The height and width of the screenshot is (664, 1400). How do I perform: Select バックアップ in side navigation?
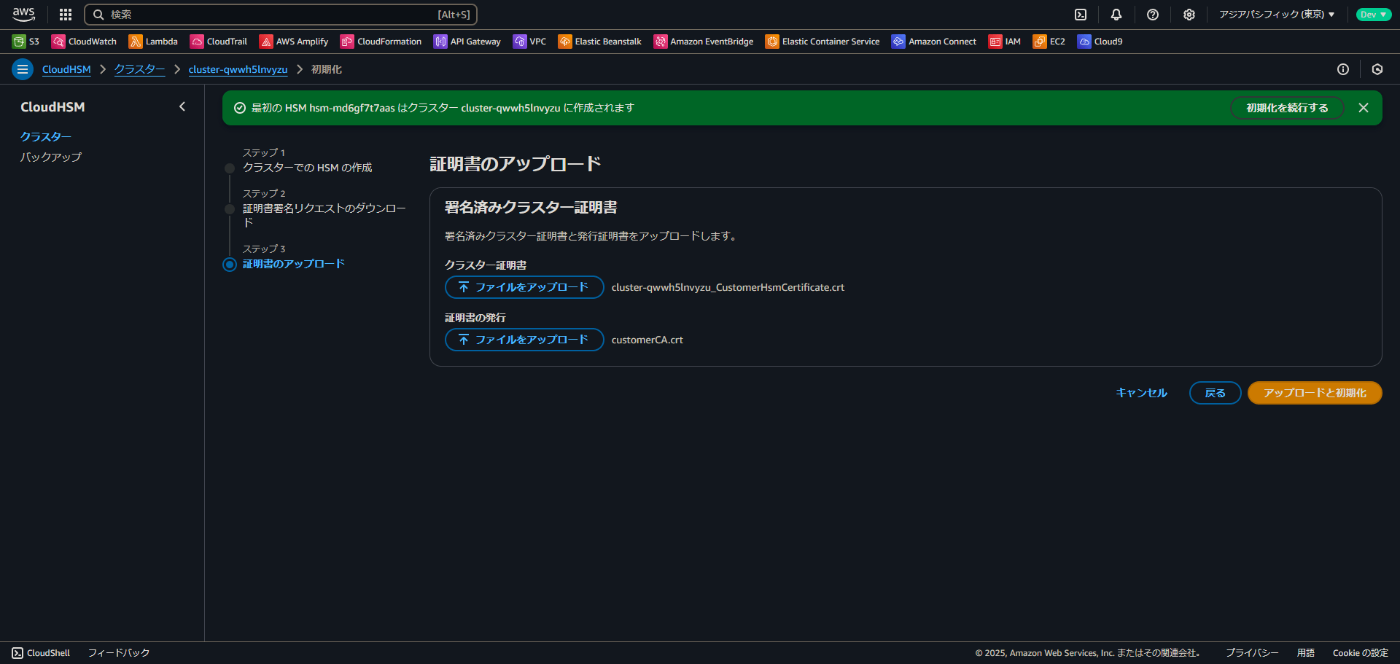click(x=51, y=157)
